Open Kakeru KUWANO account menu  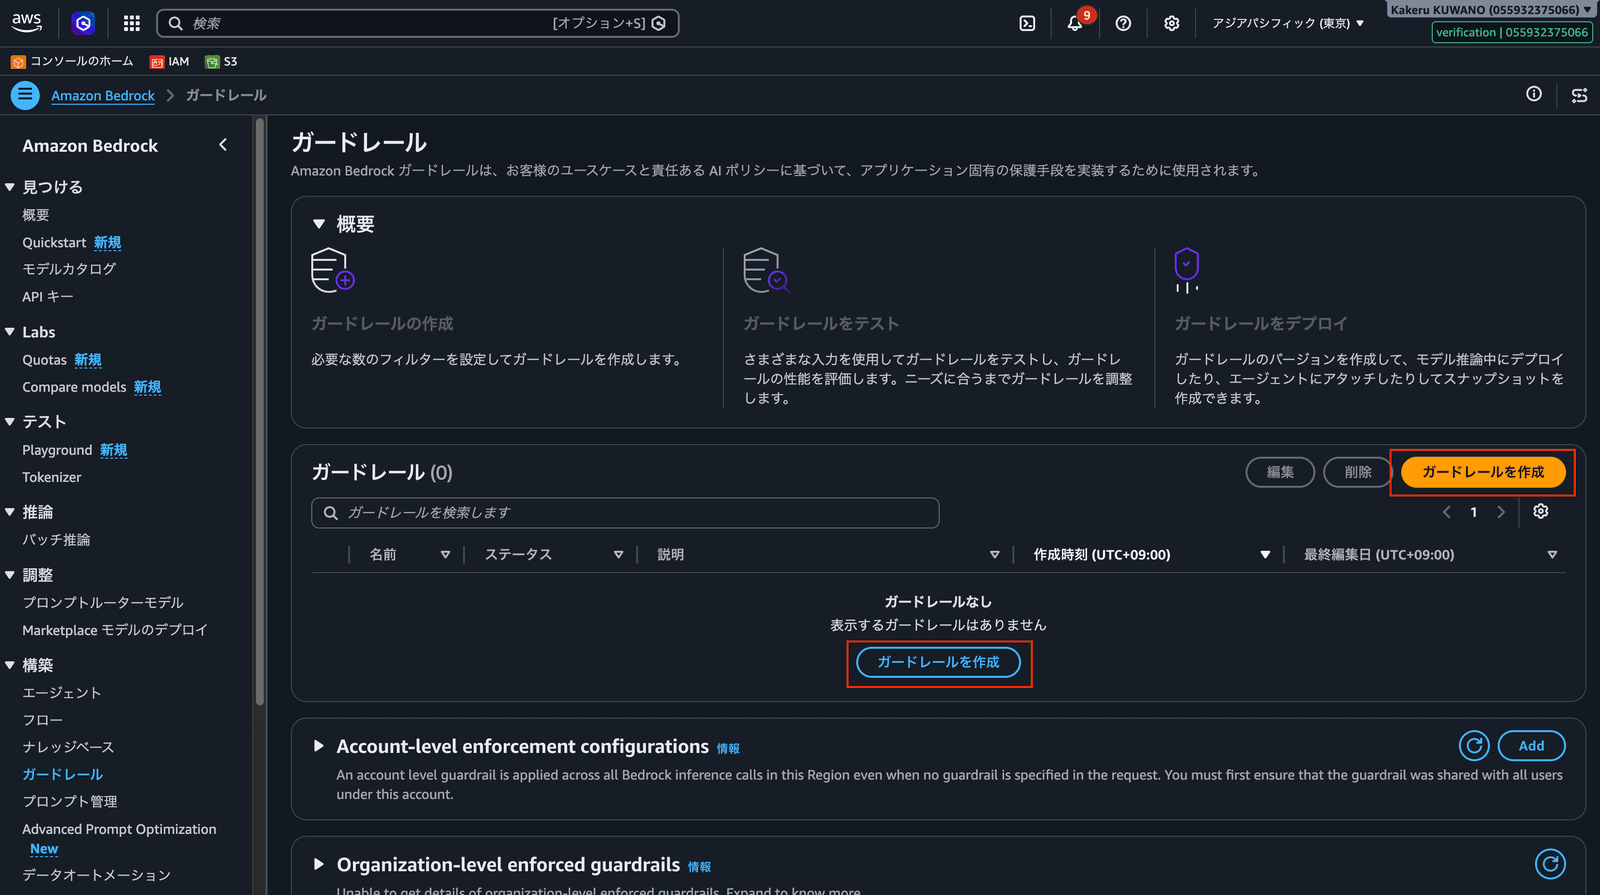(x=1490, y=9)
